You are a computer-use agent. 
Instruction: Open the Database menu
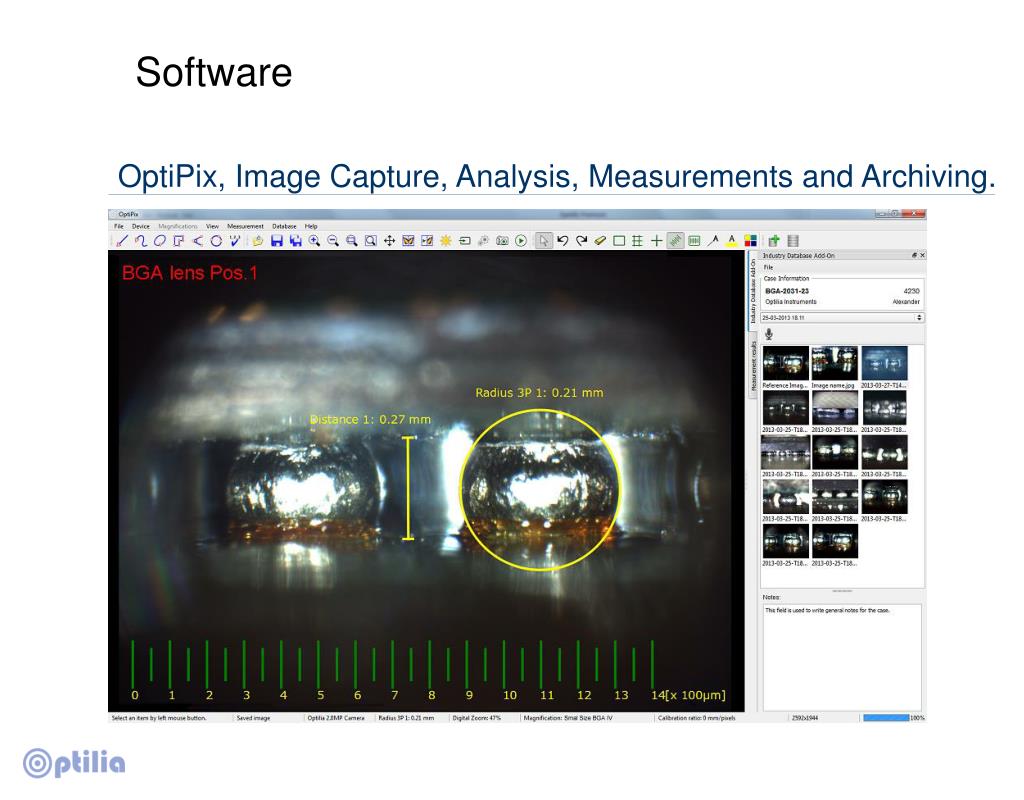(284, 227)
